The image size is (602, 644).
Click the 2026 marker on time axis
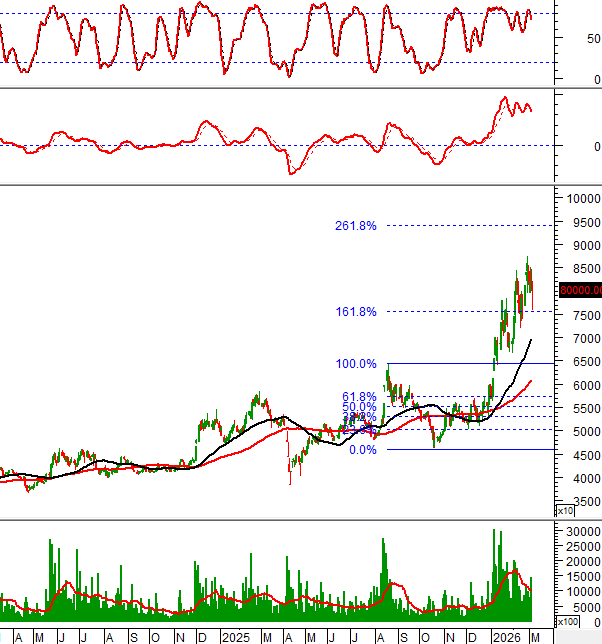(x=507, y=637)
